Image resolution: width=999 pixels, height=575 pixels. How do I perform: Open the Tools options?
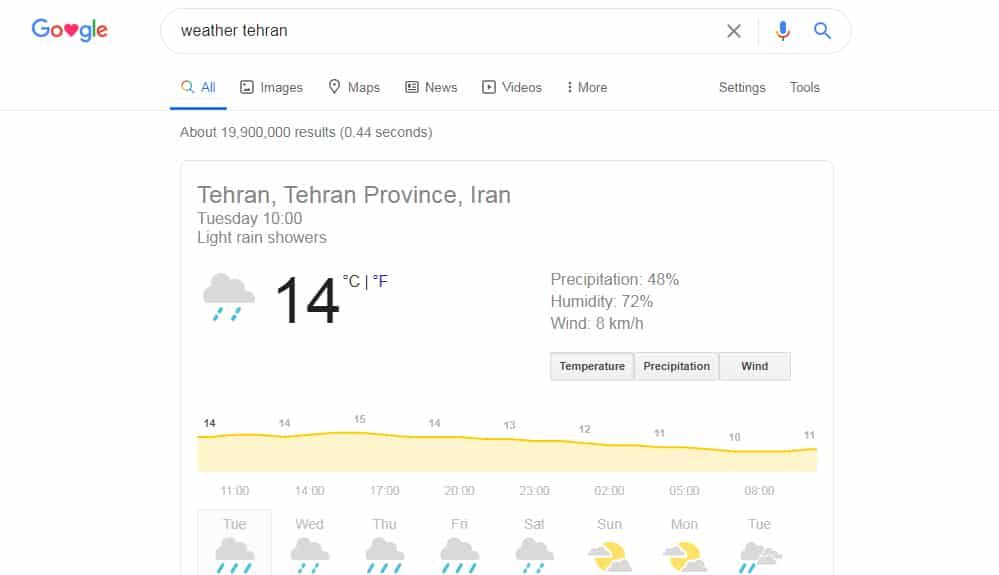tap(804, 88)
